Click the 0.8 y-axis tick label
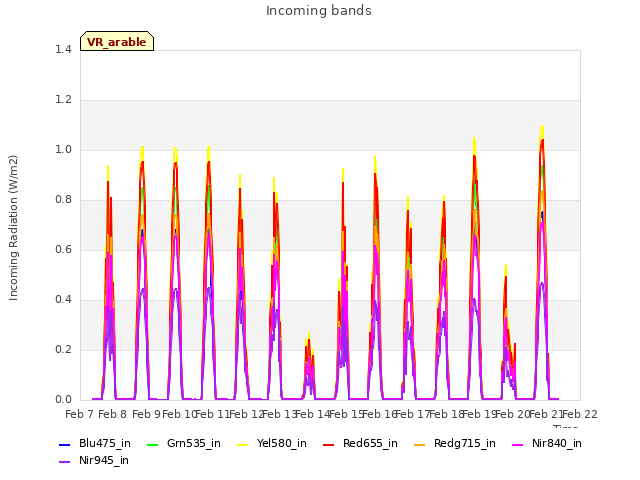The height and width of the screenshot is (480, 640). 63,200
